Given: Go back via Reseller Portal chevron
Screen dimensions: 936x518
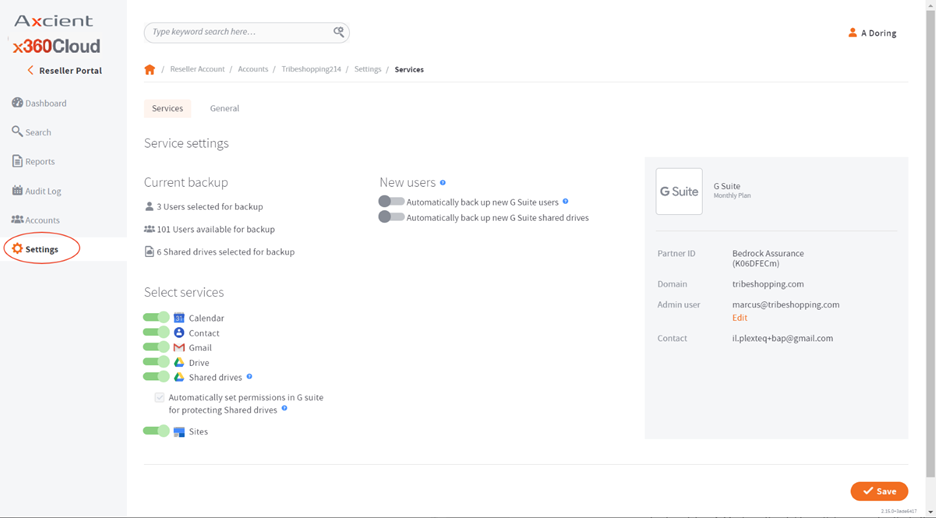Looking at the screenshot, I should point(31,71).
